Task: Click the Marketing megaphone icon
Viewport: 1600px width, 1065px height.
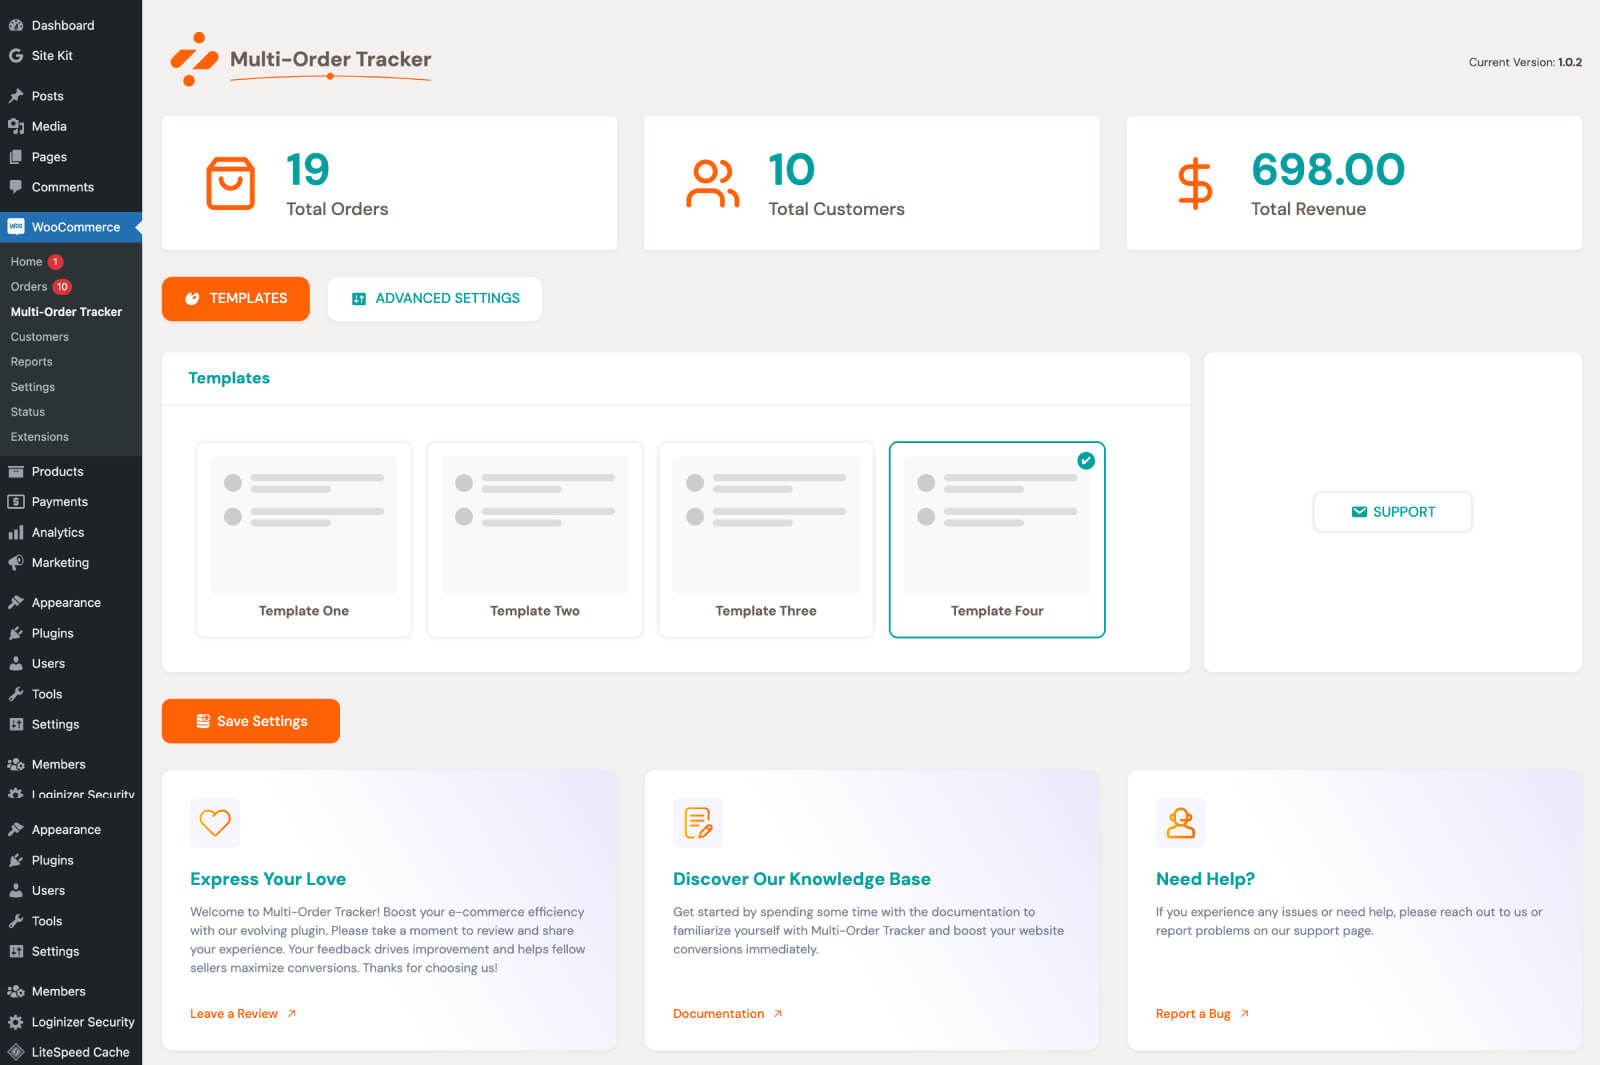Action: [x=16, y=562]
